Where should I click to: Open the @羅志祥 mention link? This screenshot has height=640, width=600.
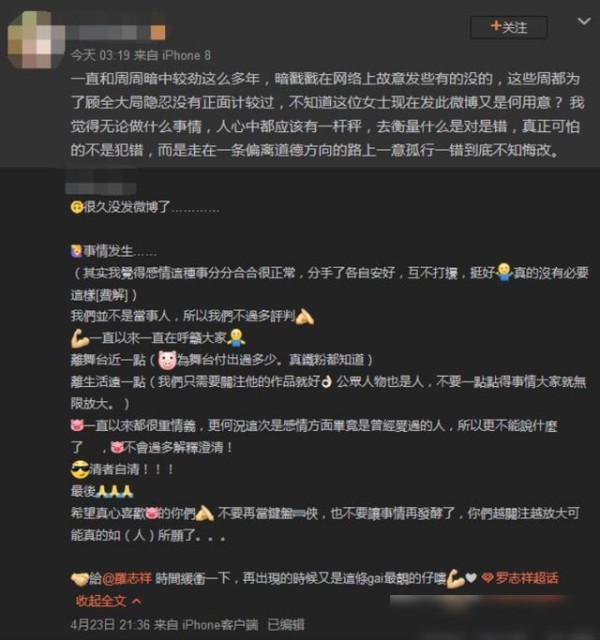127,578
